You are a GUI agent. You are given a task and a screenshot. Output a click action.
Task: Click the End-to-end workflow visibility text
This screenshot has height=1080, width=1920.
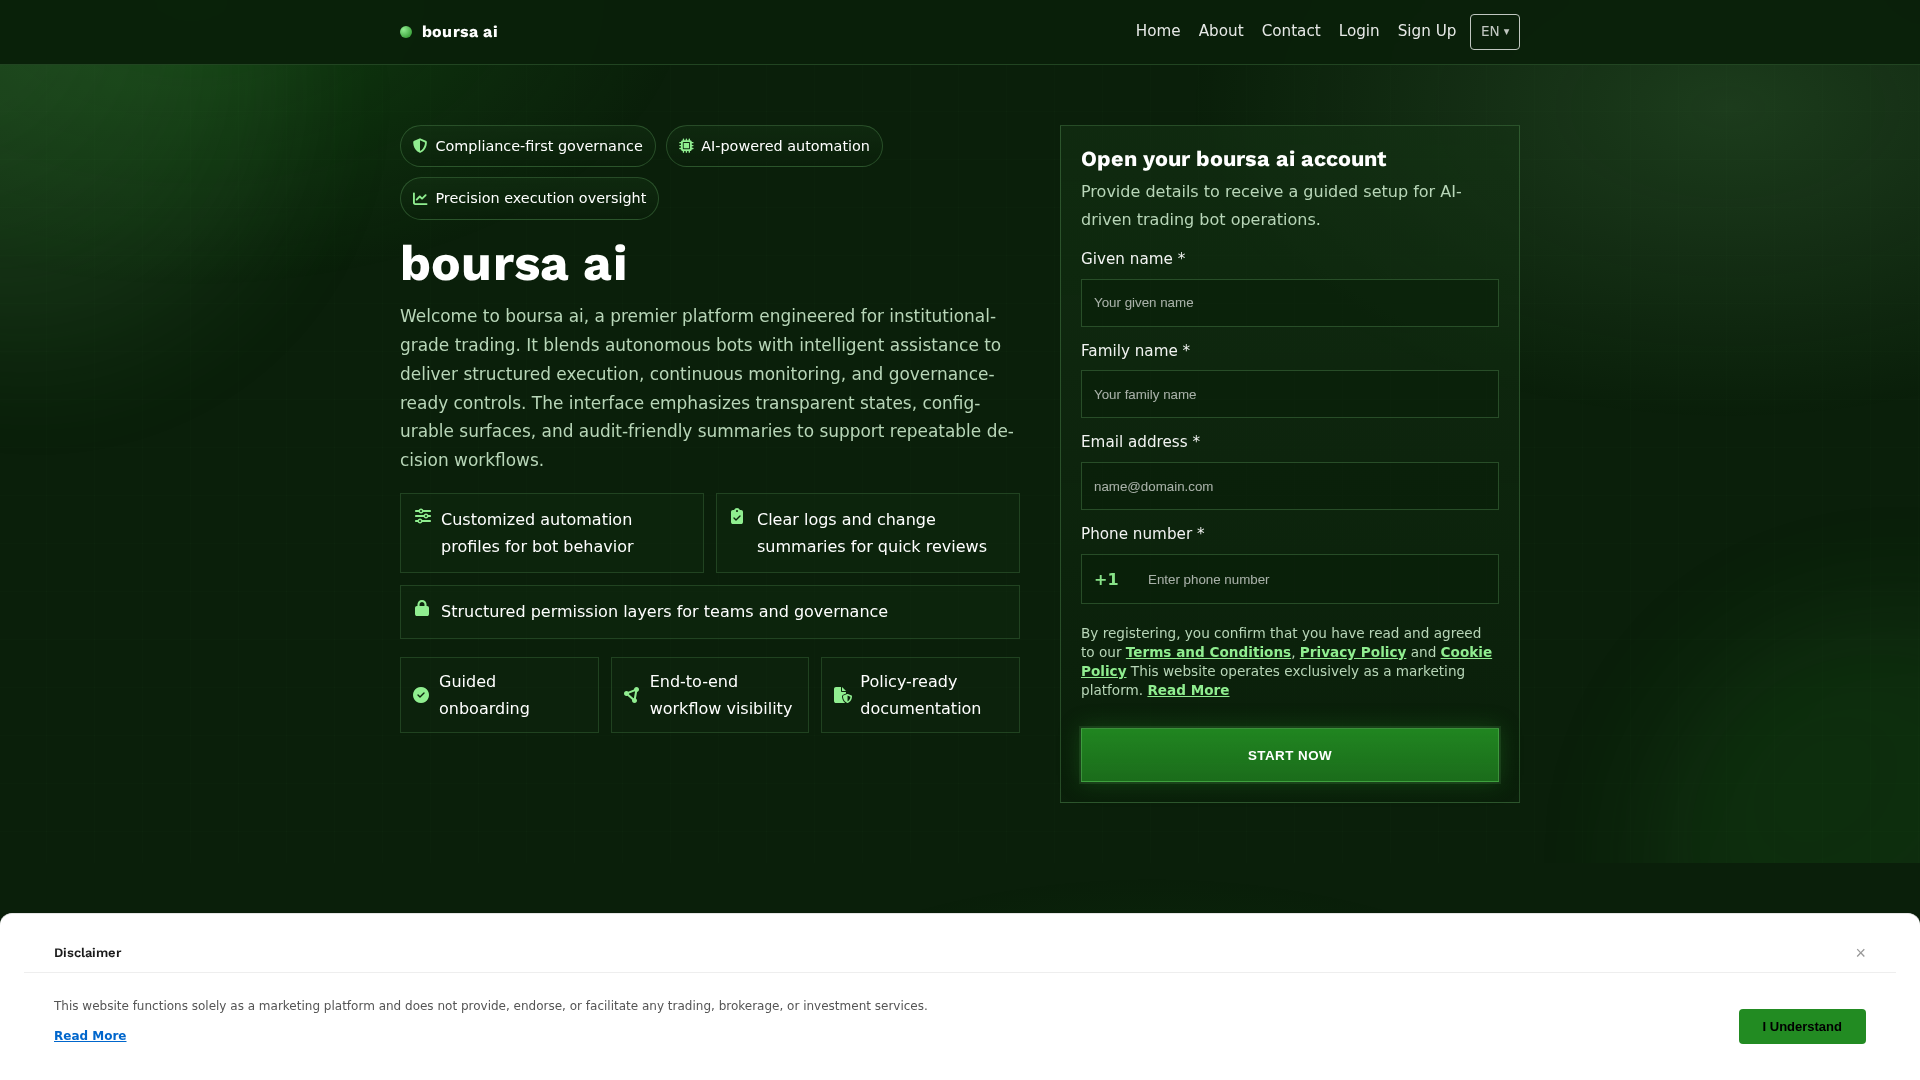pyautogui.click(x=721, y=695)
